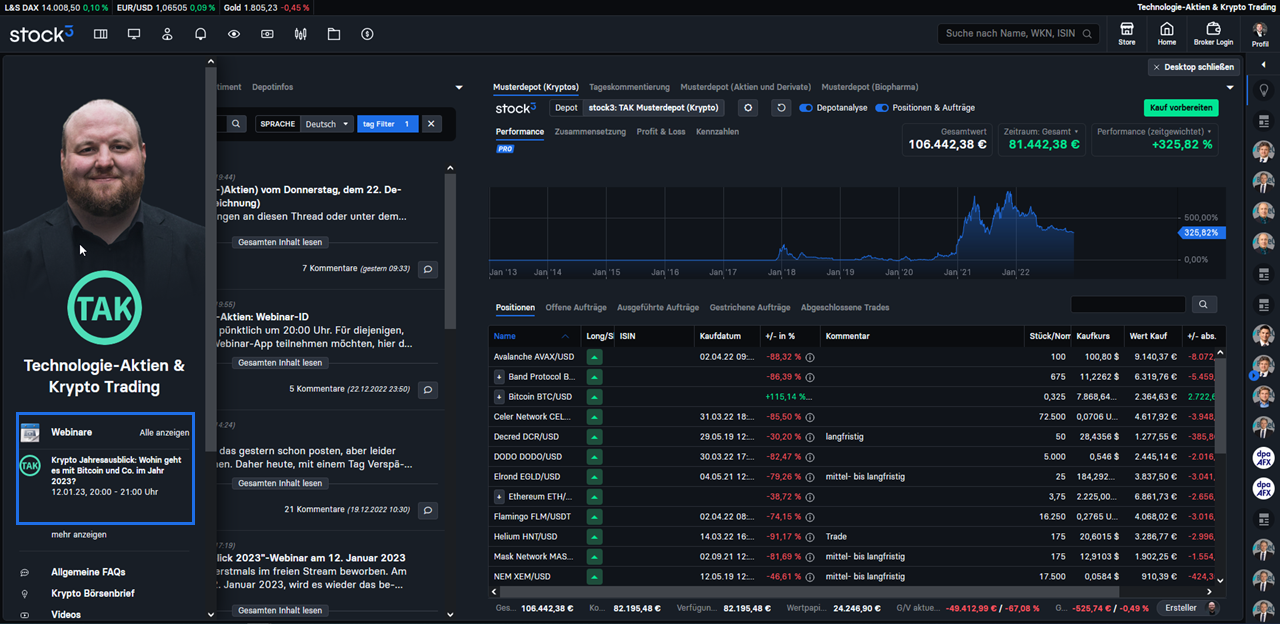Open the comment bubble for the 5 Kommentare post
This screenshot has height=624, width=1280.
(x=428, y=389)
